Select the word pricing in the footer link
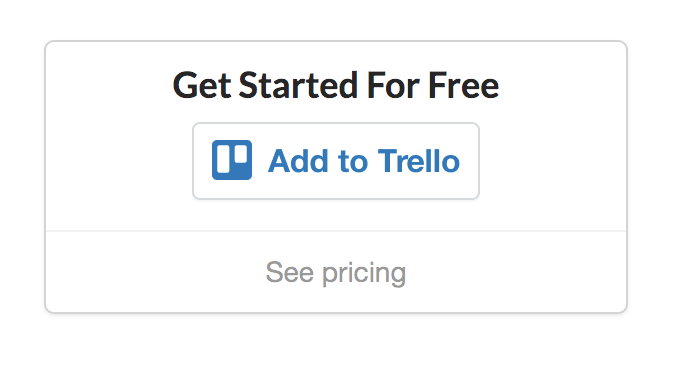This screenshot has width=688, height=370. (364, 273)
